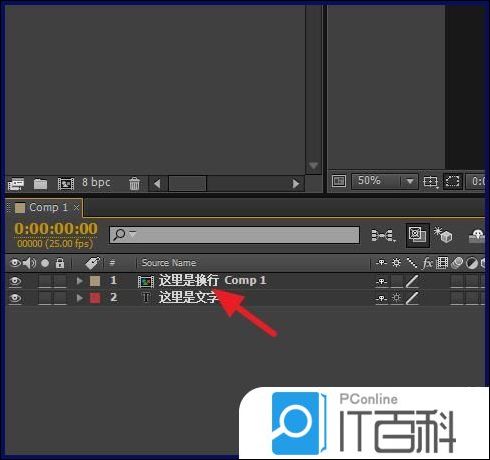
Task: Click layer 2 red label color swatch
Action: tap(95, 298)
